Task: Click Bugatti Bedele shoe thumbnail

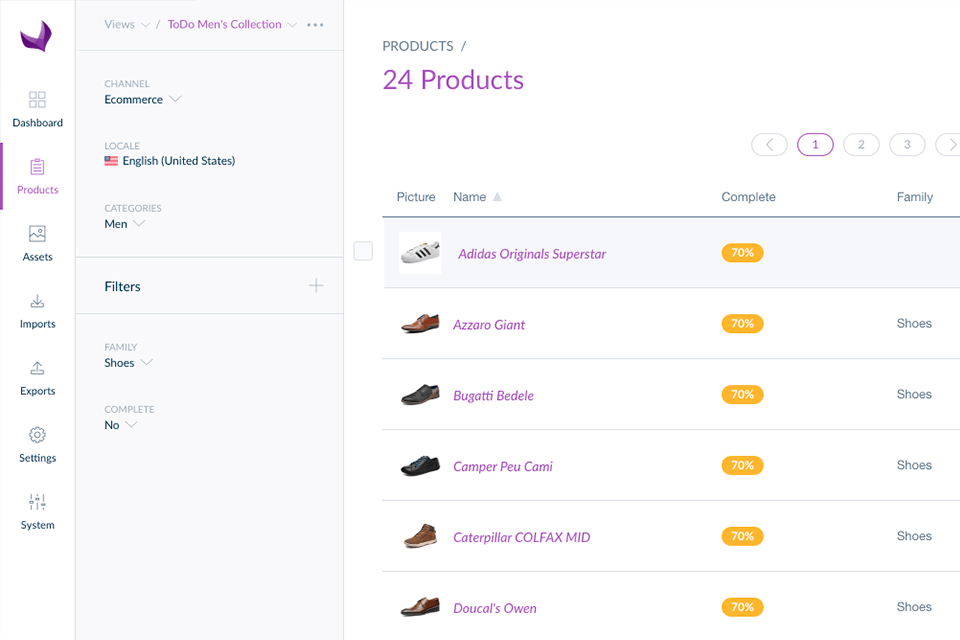Action: pyautogui.click(x=420, y=394)
